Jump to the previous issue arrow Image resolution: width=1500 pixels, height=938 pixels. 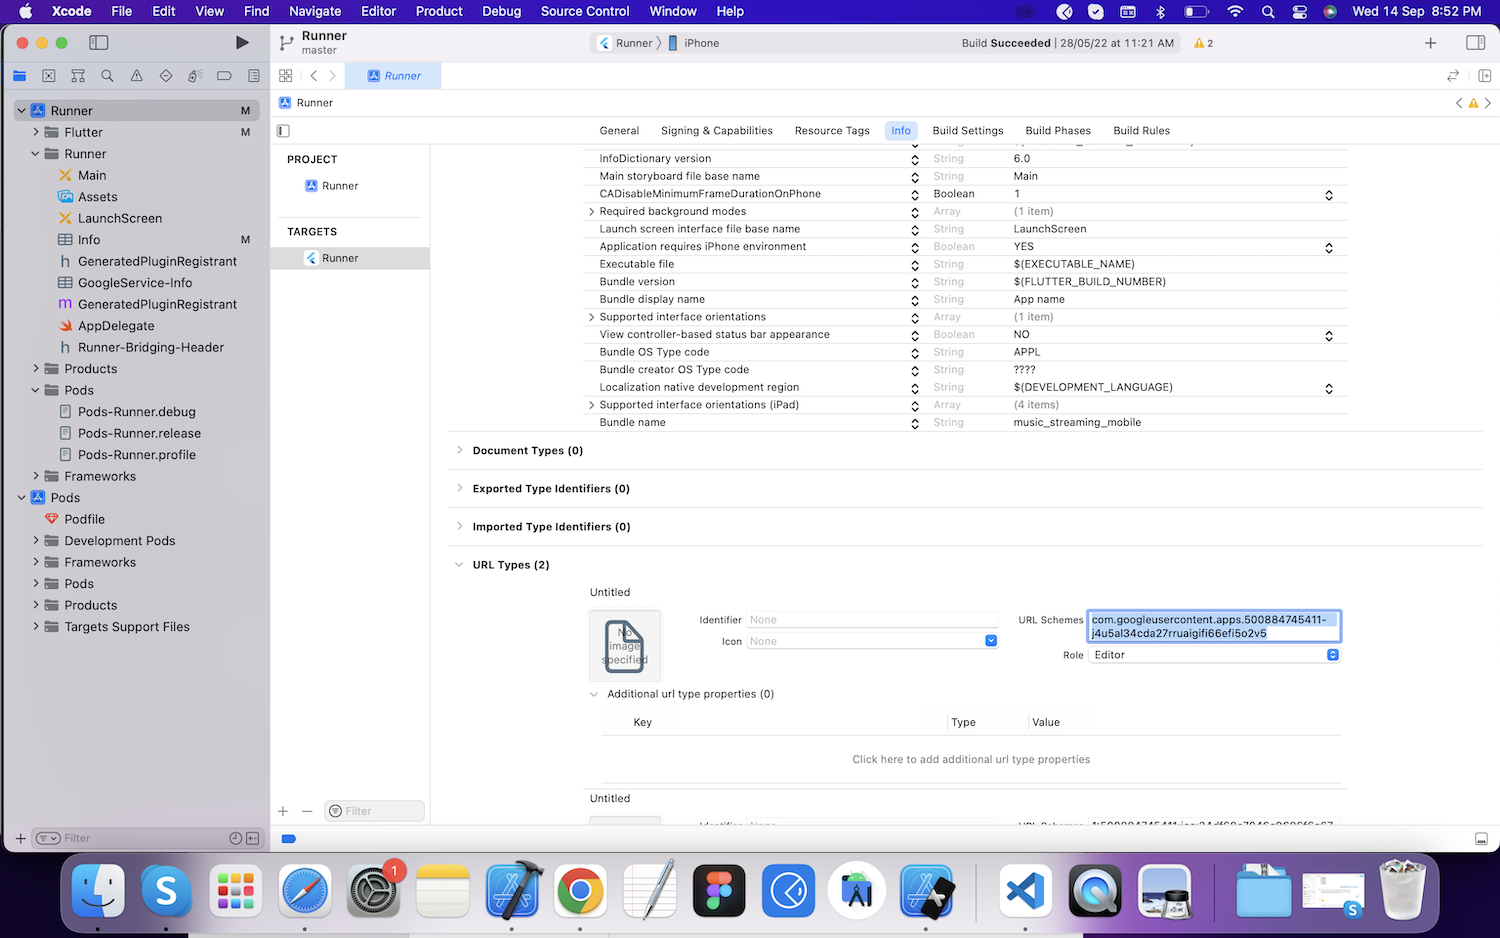click(1459, 103)
